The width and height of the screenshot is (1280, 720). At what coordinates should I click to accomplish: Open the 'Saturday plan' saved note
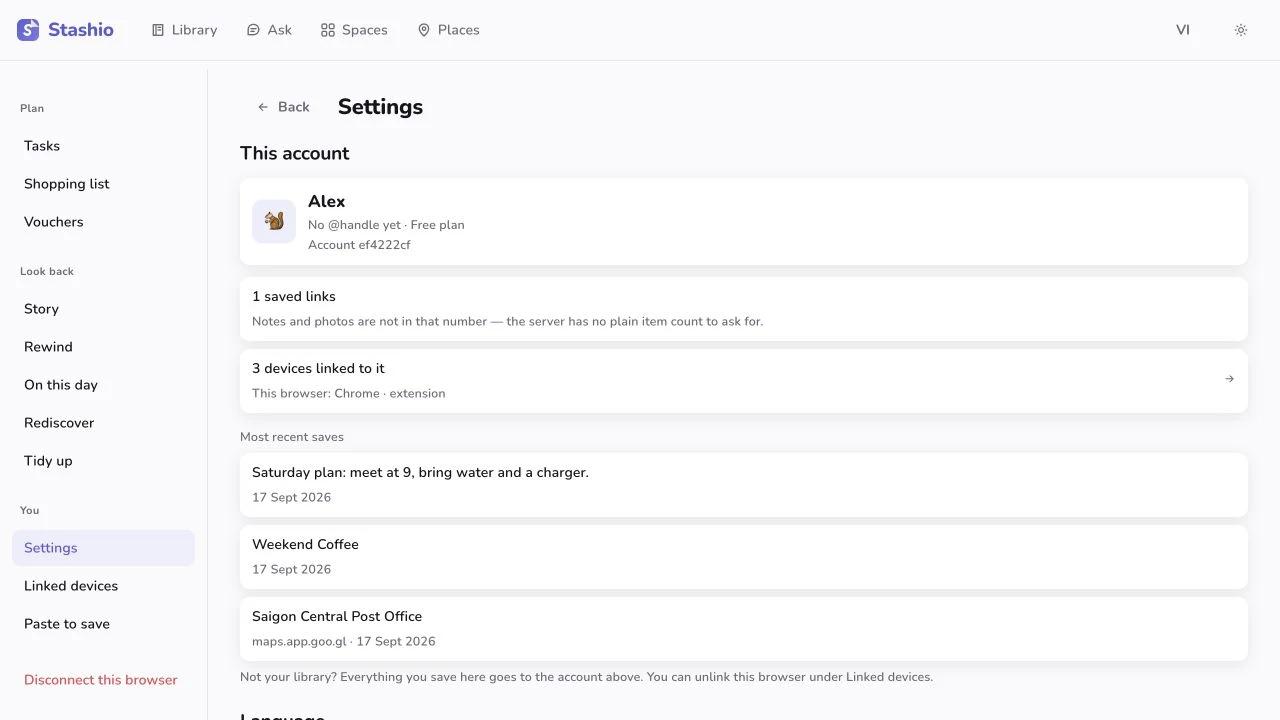point(744,485)
